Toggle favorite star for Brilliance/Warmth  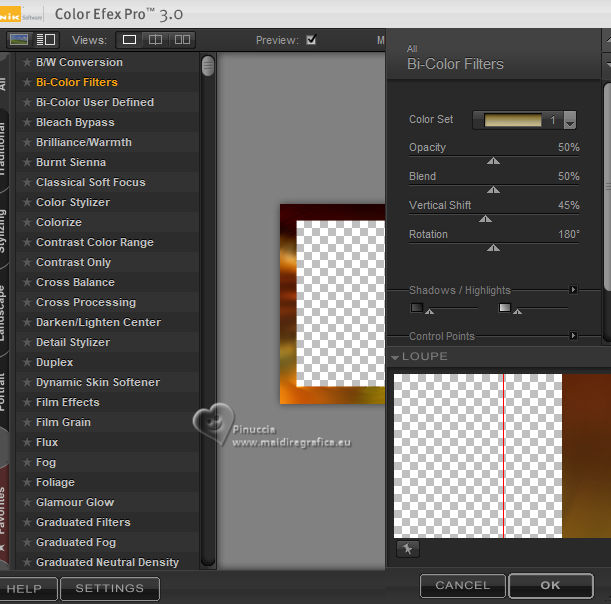click(x=26, y=142)
